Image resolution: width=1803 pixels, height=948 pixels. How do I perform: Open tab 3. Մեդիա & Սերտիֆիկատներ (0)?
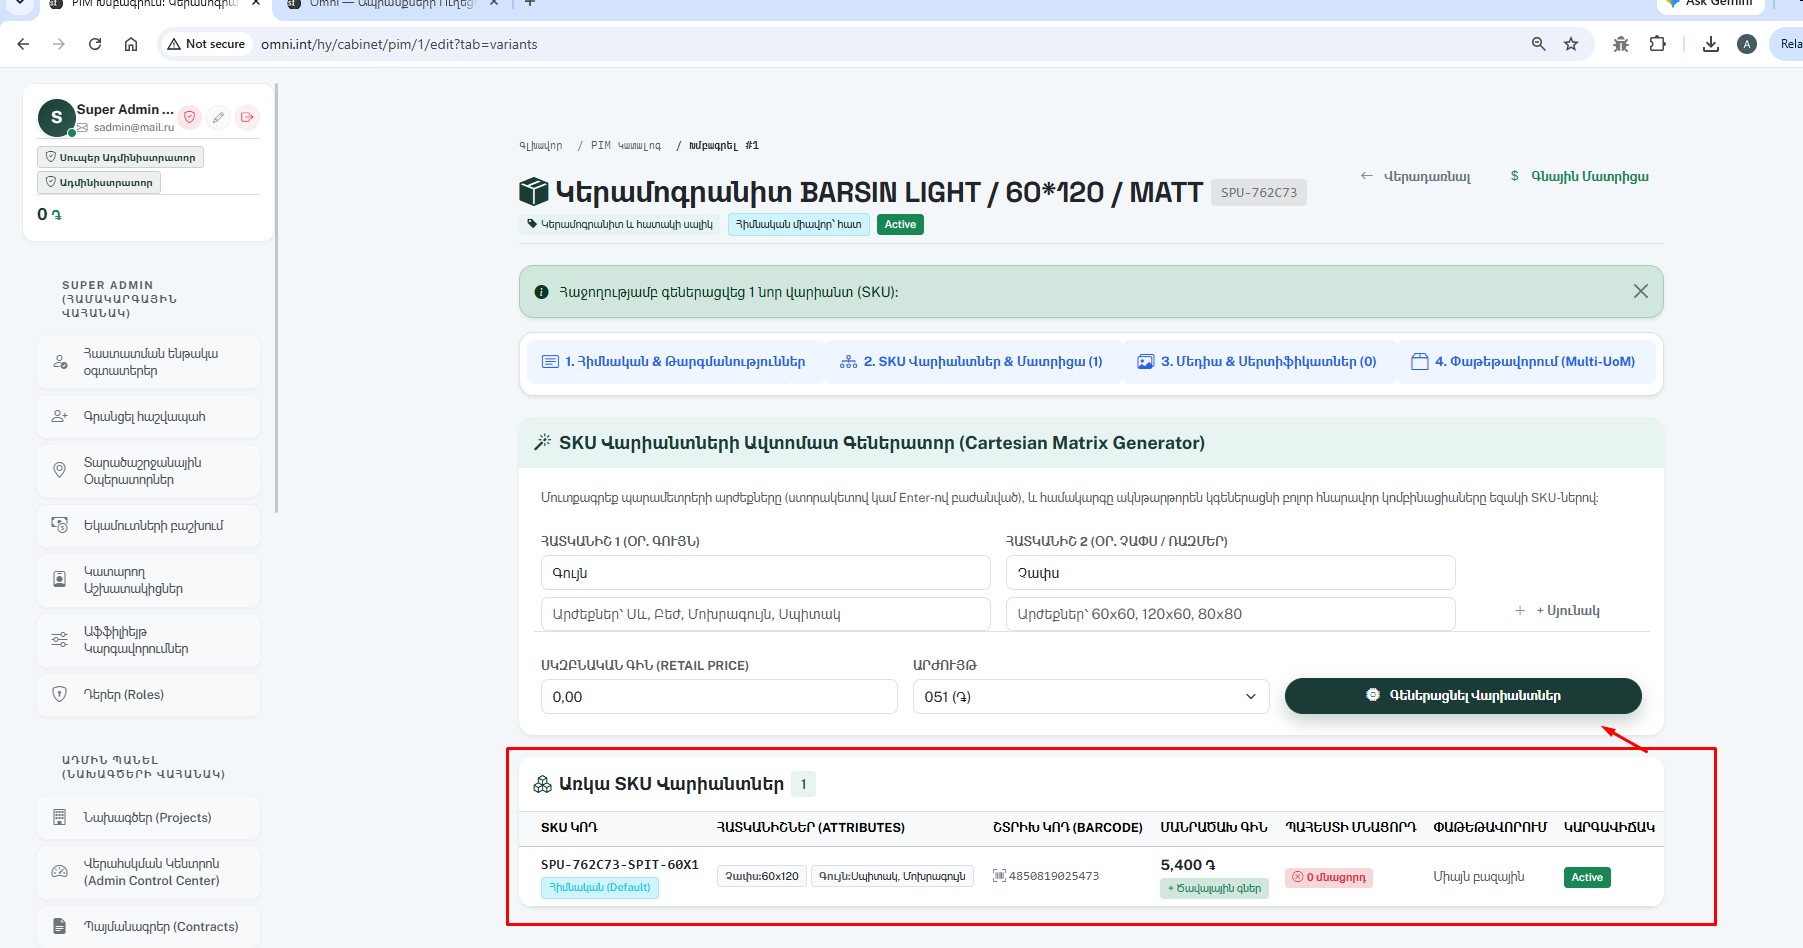click(1257, 362)
